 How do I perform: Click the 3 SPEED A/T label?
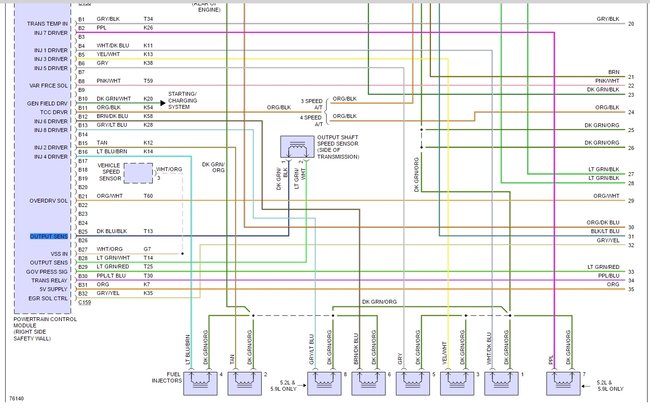pos(312,104)
